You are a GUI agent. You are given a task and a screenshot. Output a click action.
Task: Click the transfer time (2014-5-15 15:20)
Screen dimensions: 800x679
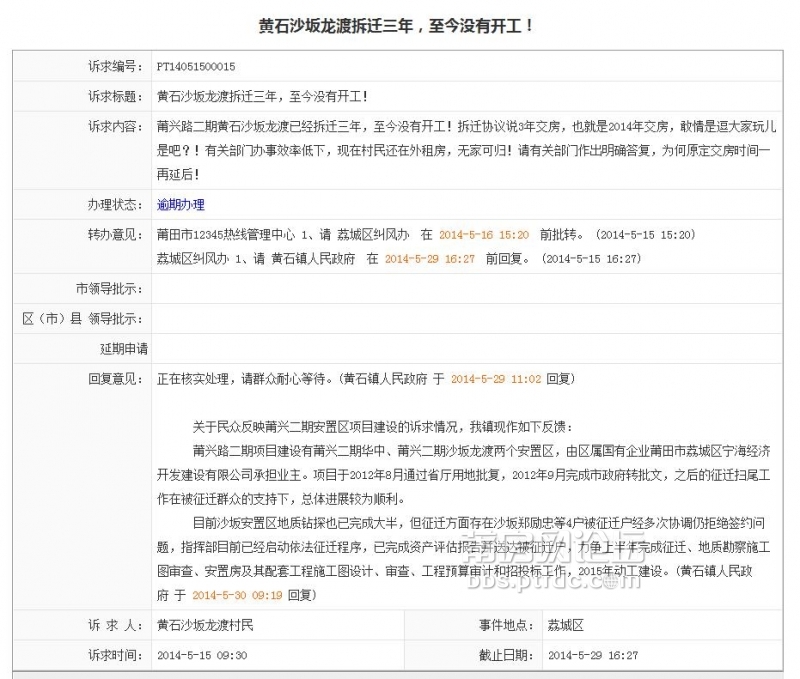645,235
